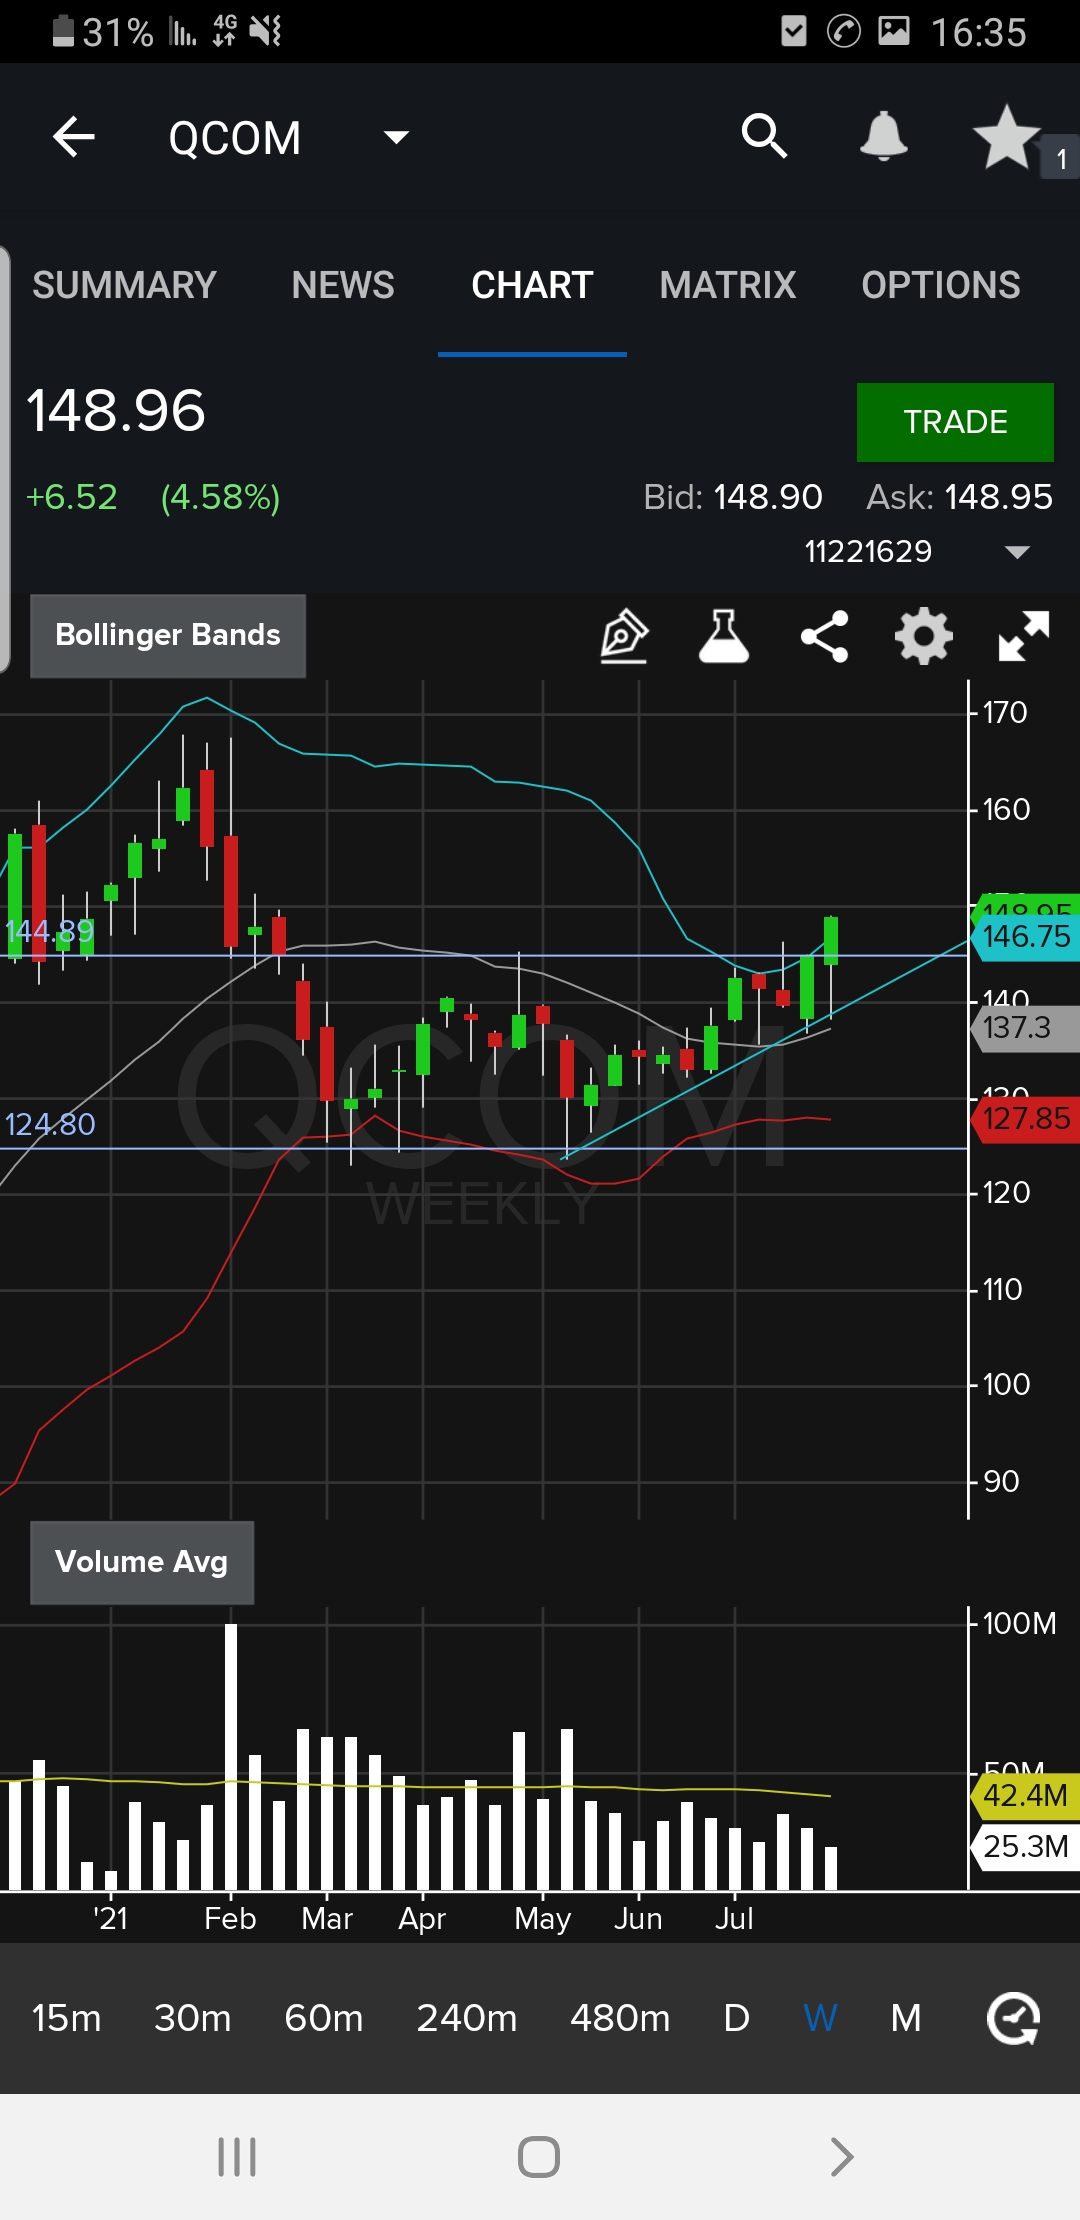Tap the chart refresh/reset clock icon

coord(1014,2018)
